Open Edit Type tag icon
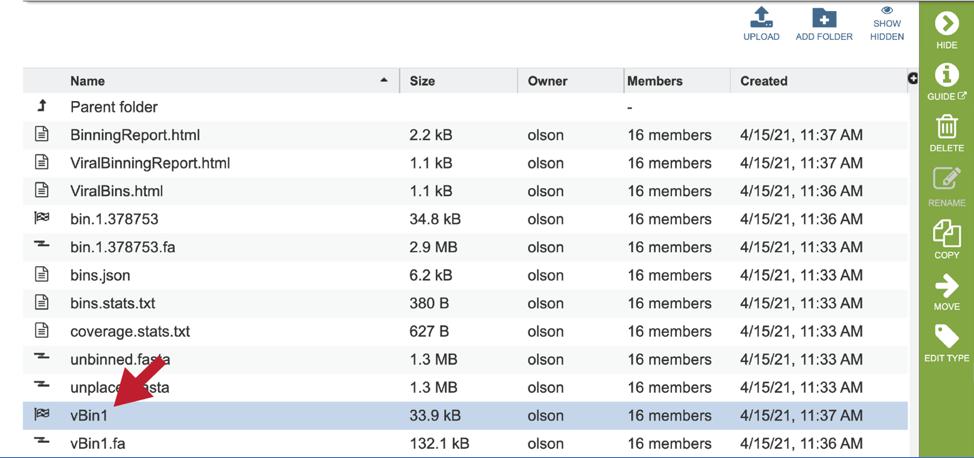The image size is (974, 458). [947, 336]
